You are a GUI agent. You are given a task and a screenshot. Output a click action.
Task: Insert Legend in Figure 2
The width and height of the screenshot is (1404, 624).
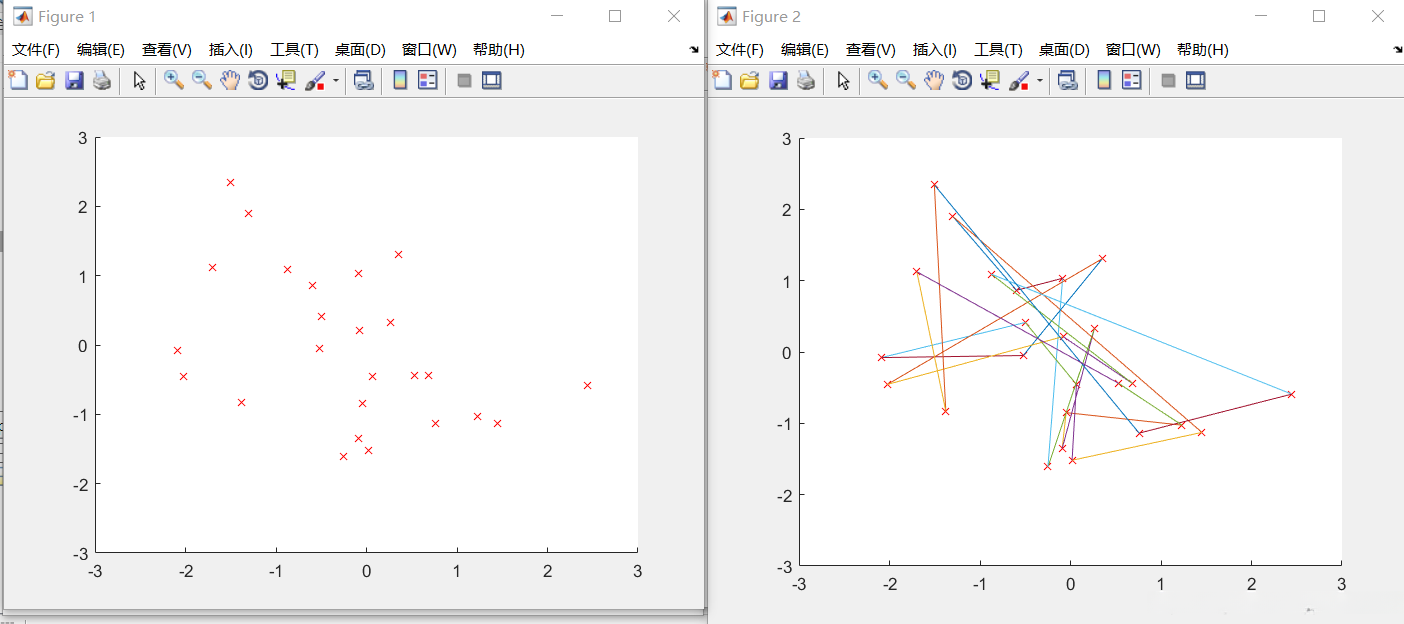(x=1131, y=81)
